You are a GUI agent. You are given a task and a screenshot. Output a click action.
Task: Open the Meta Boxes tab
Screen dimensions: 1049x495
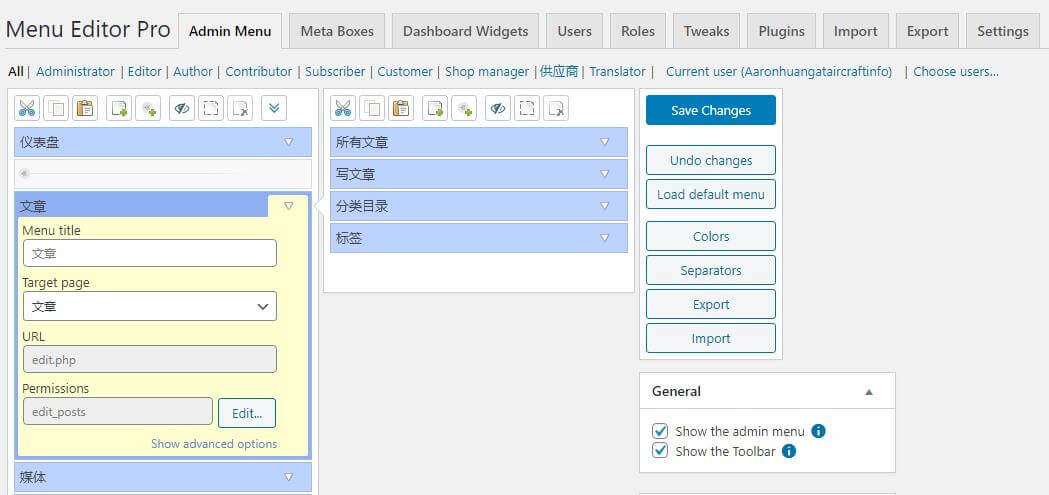pyautogui.click(x=337, y=31)
